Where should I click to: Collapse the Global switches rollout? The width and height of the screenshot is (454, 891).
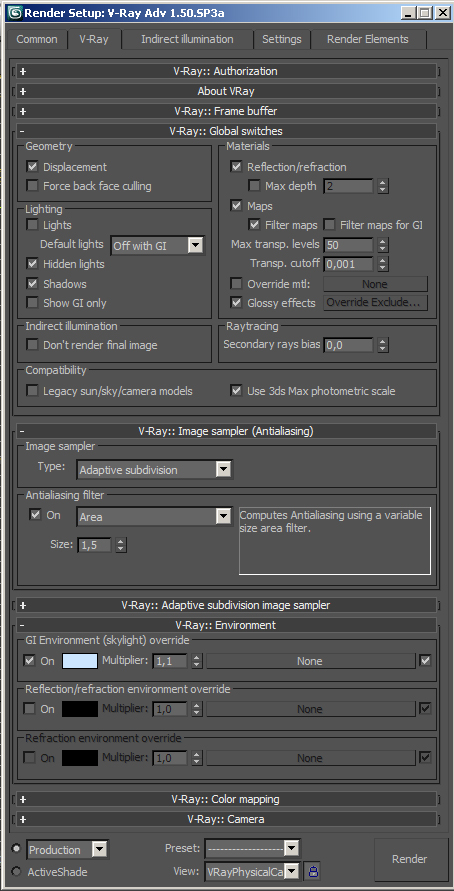click(x=226, y=131)
